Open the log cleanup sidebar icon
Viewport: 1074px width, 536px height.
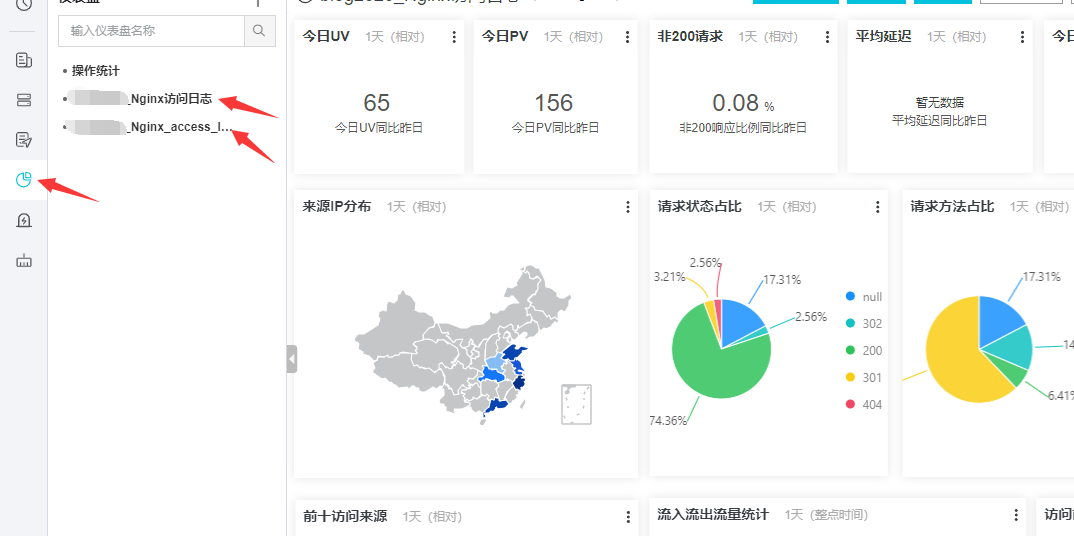(24, 261)
